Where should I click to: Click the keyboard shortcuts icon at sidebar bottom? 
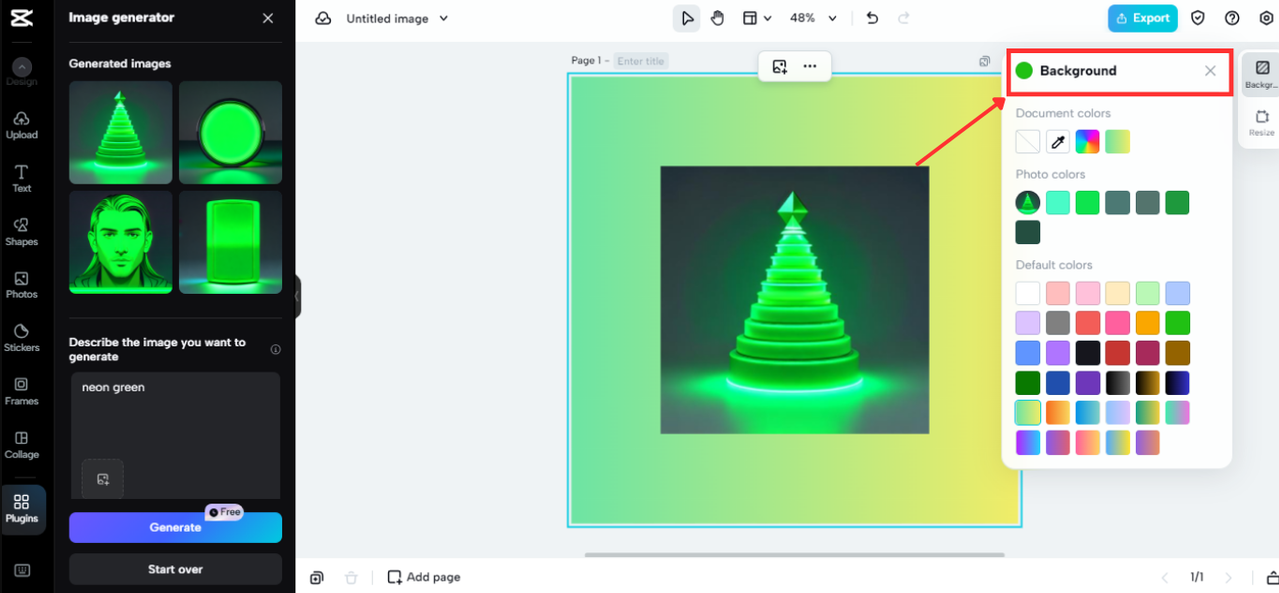(x=22, y=571)
